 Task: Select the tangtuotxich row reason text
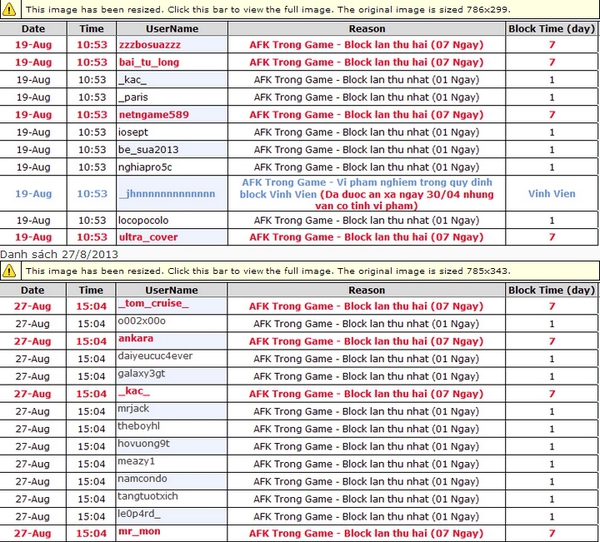click(366, 499)
